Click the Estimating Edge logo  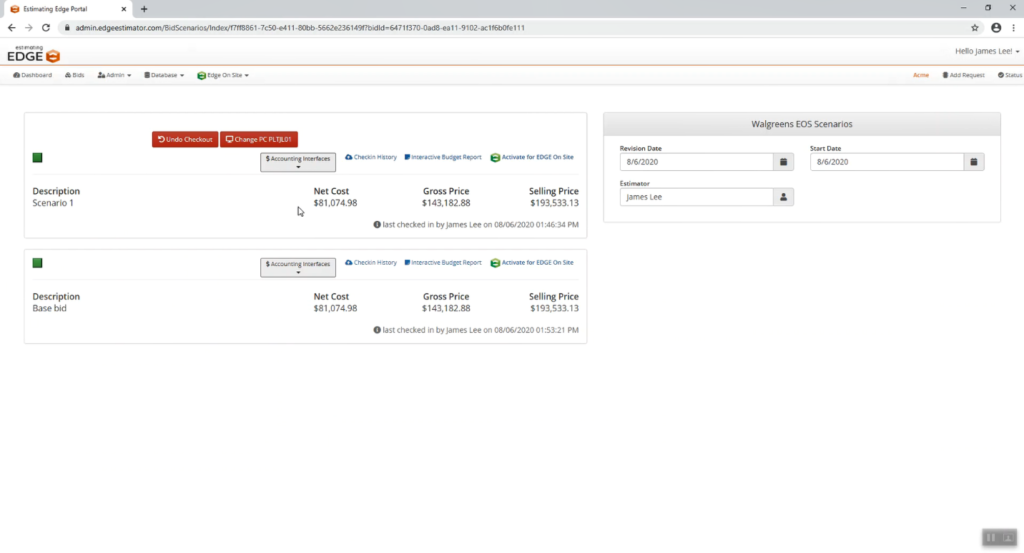(x=34, y=53)
